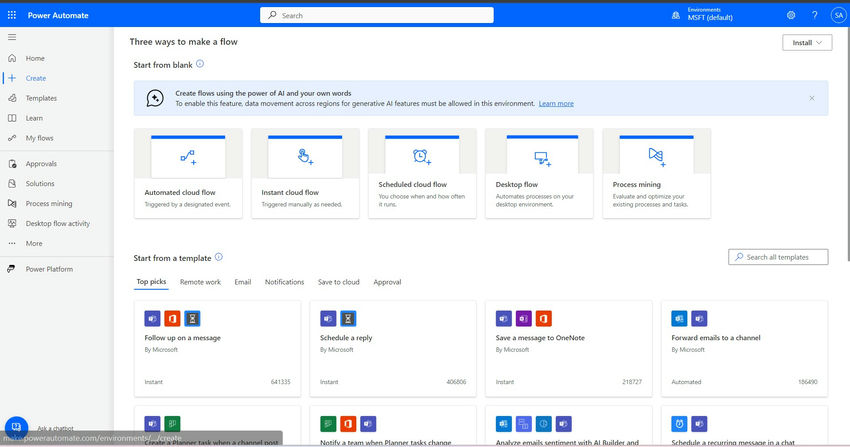Switch to the Notifications tab
This screenshot has height=447, width=850.
tap(284, 282)
